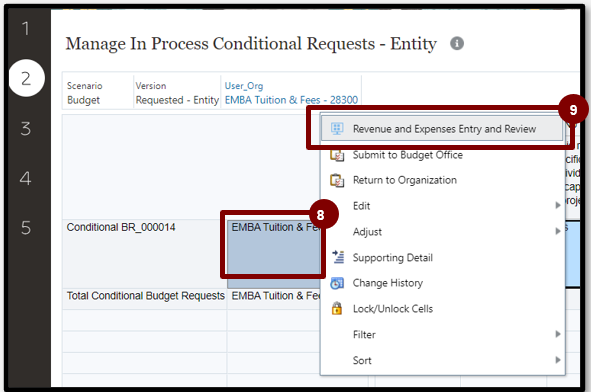This screenshot has height=392, width=591.
Task: Select EMBA Tuition cell in Total Conditional row
Action: [x=274, y=299]
